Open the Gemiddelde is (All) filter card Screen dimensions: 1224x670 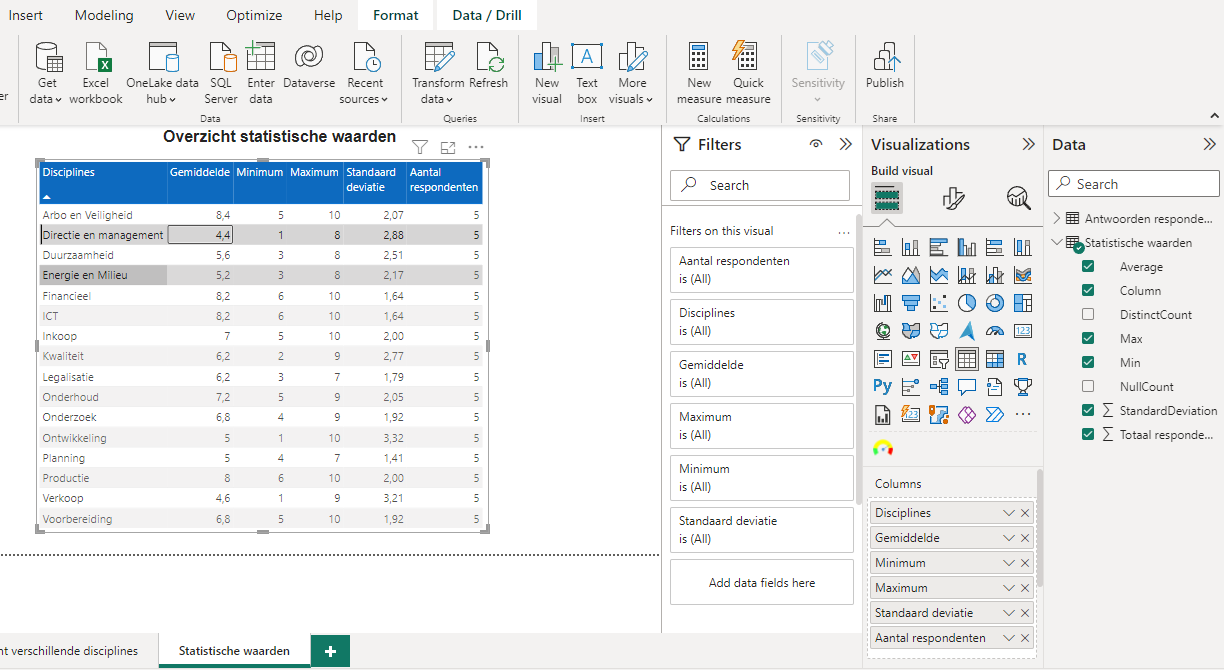(762, 374)
